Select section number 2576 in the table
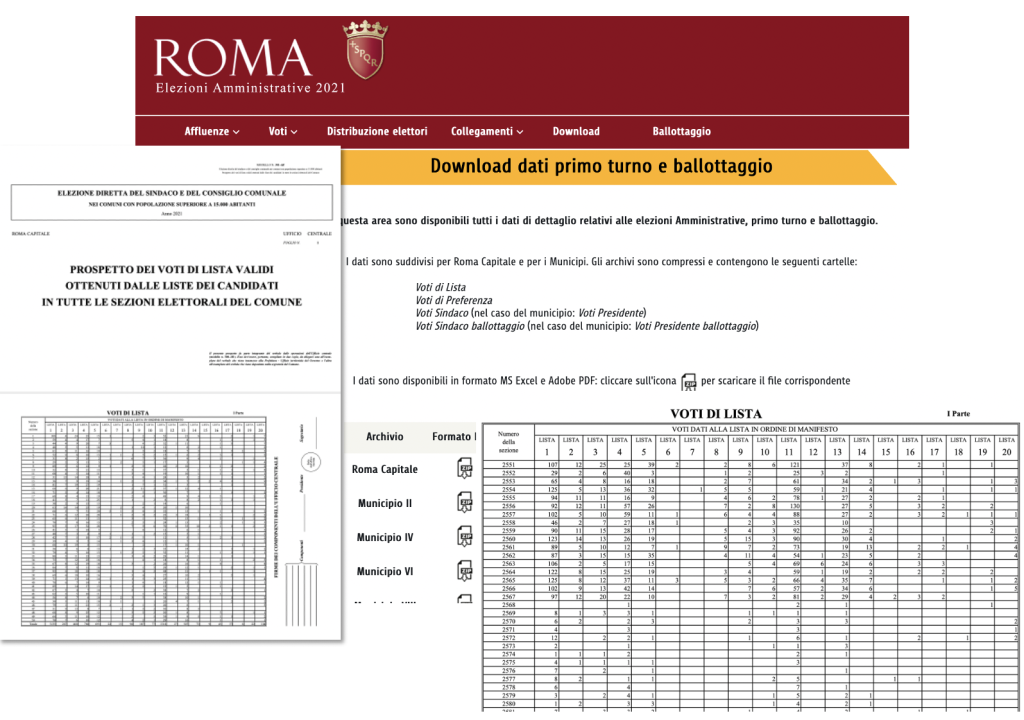1024x720 pixels. coord(508,670)
